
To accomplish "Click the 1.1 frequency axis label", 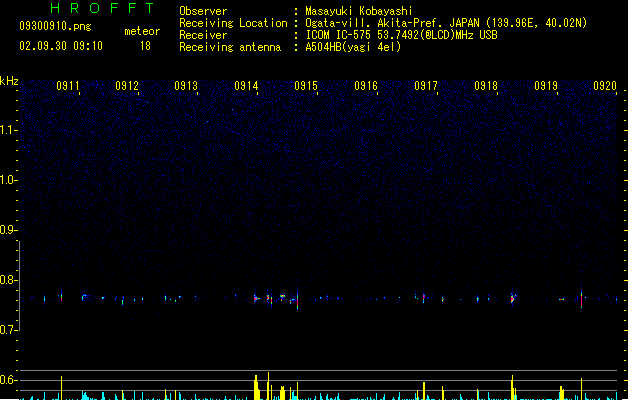I will [8, 130].
